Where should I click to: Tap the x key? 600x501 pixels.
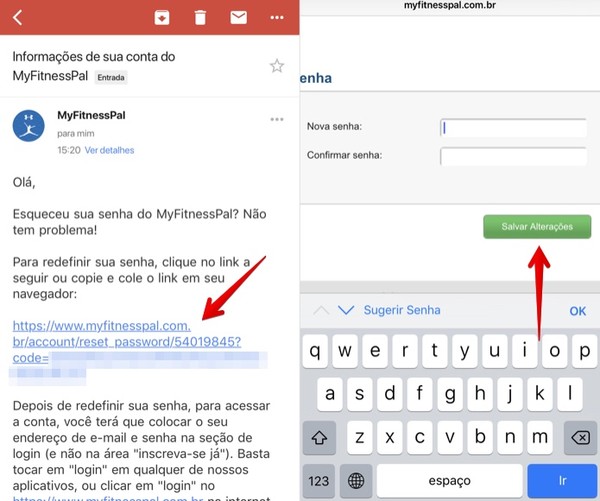[x=390, y=437]
